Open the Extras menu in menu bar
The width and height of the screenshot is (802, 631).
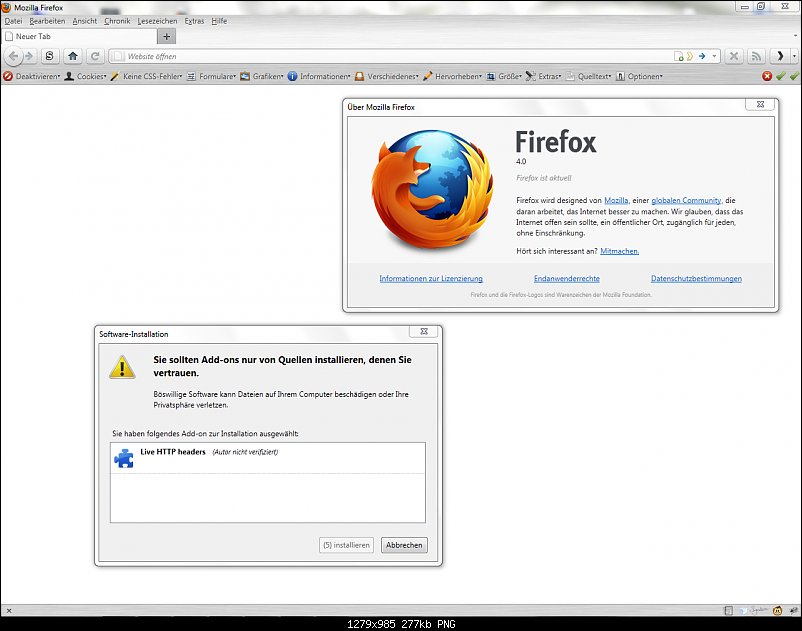194,21
